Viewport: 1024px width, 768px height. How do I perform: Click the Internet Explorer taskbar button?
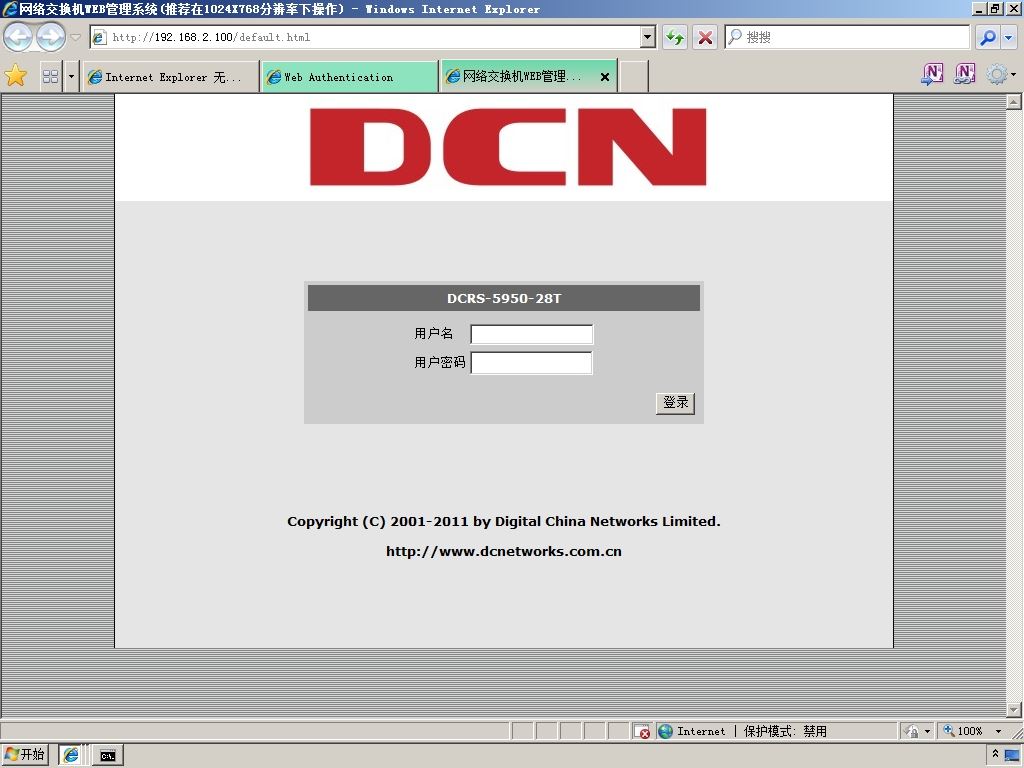(71, 755)
